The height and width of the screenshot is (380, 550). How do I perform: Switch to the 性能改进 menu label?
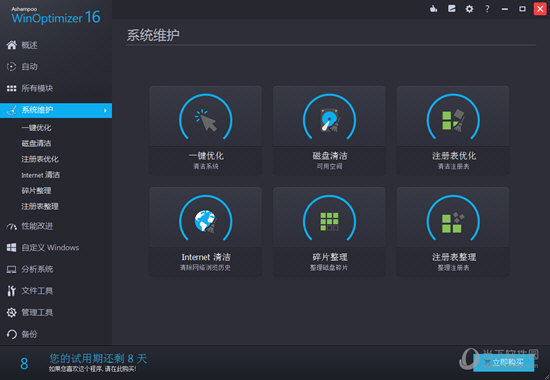(37, 226)
